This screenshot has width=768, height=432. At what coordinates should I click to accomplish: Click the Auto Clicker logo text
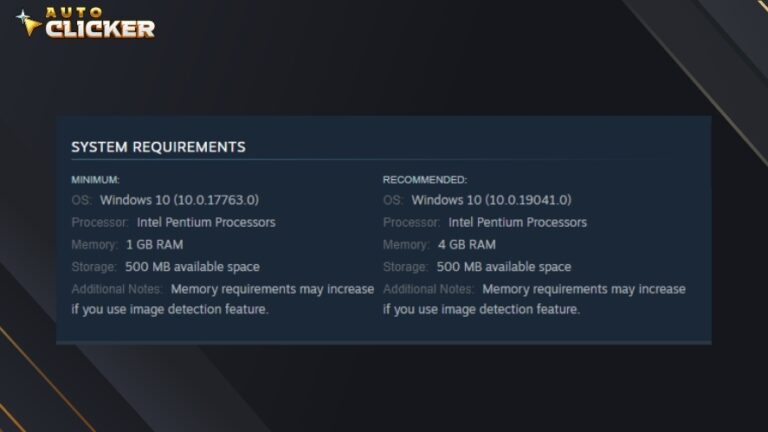100,23
